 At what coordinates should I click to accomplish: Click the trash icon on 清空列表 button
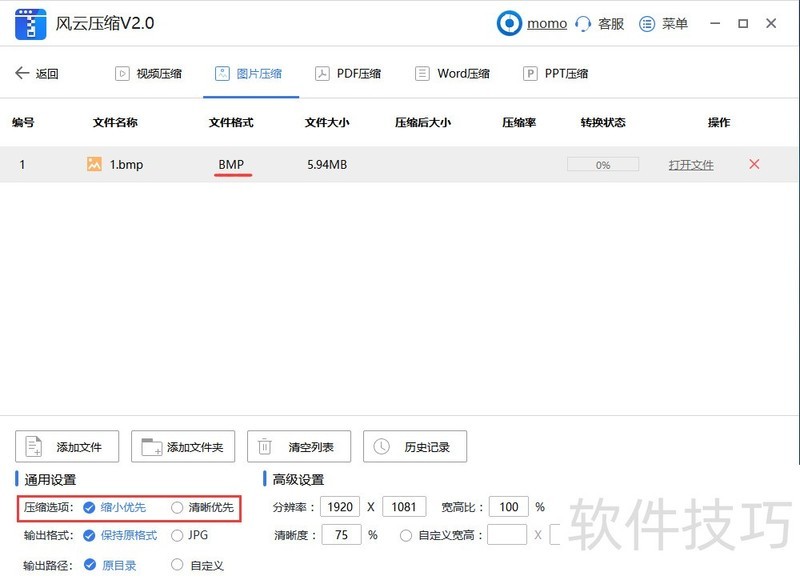tap(265, 446)
